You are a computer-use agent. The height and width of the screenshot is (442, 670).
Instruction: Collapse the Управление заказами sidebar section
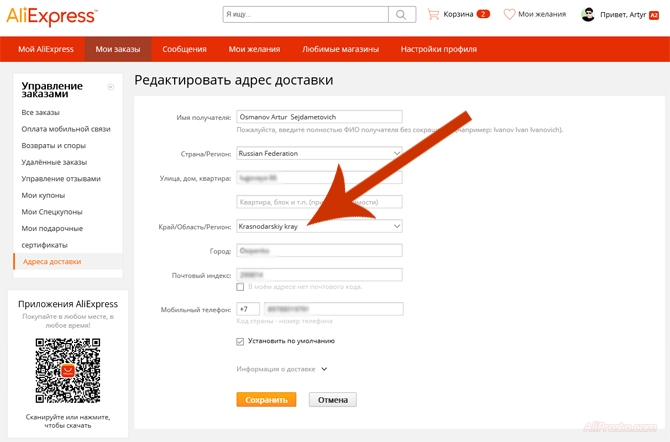pos(111,87)
